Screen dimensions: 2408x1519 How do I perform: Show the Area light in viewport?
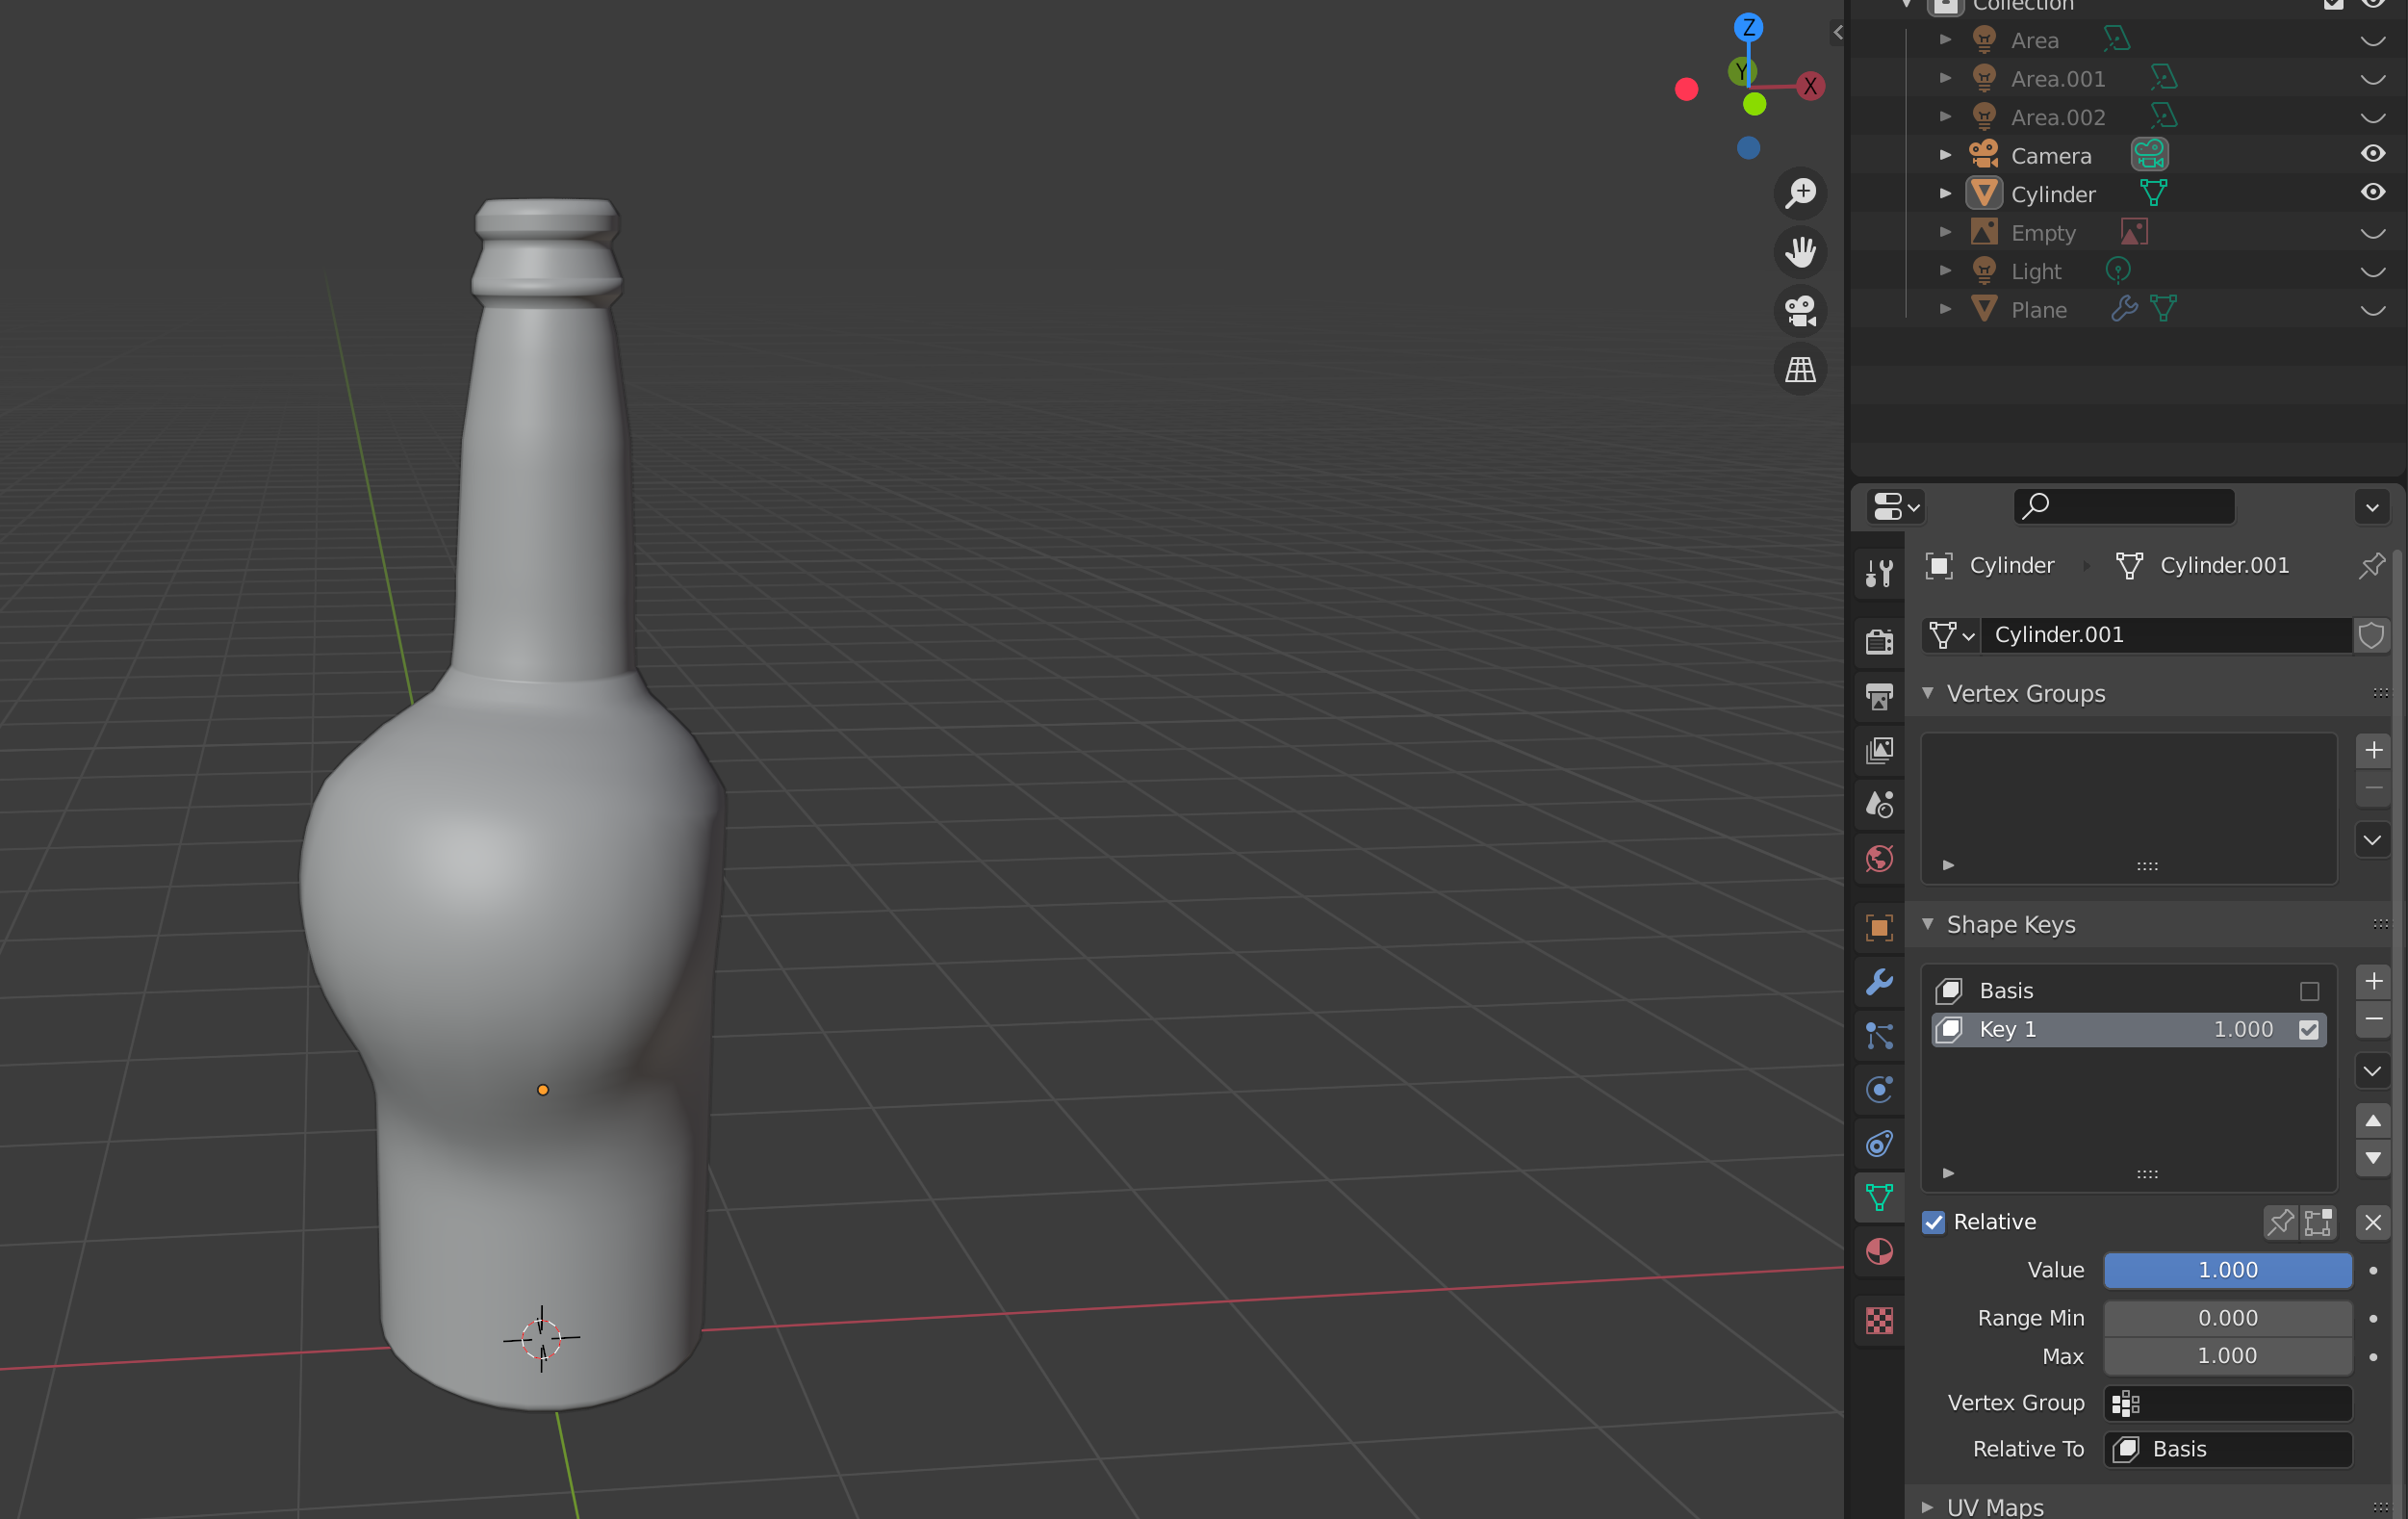click(x=2372, y=41)
